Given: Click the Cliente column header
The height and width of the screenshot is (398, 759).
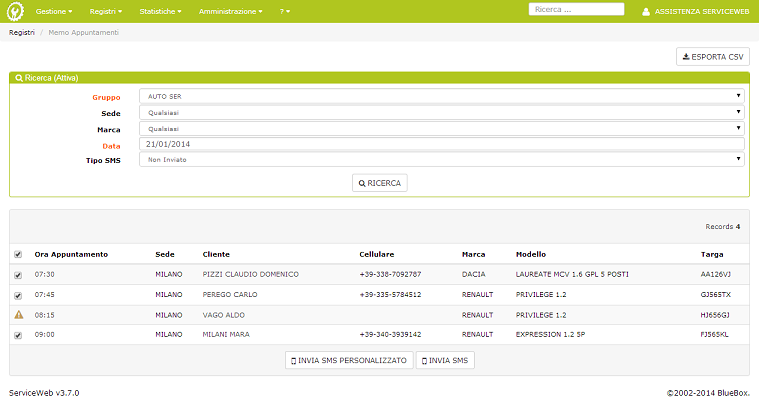Looking at the screenshot, I should click(216, 254).
